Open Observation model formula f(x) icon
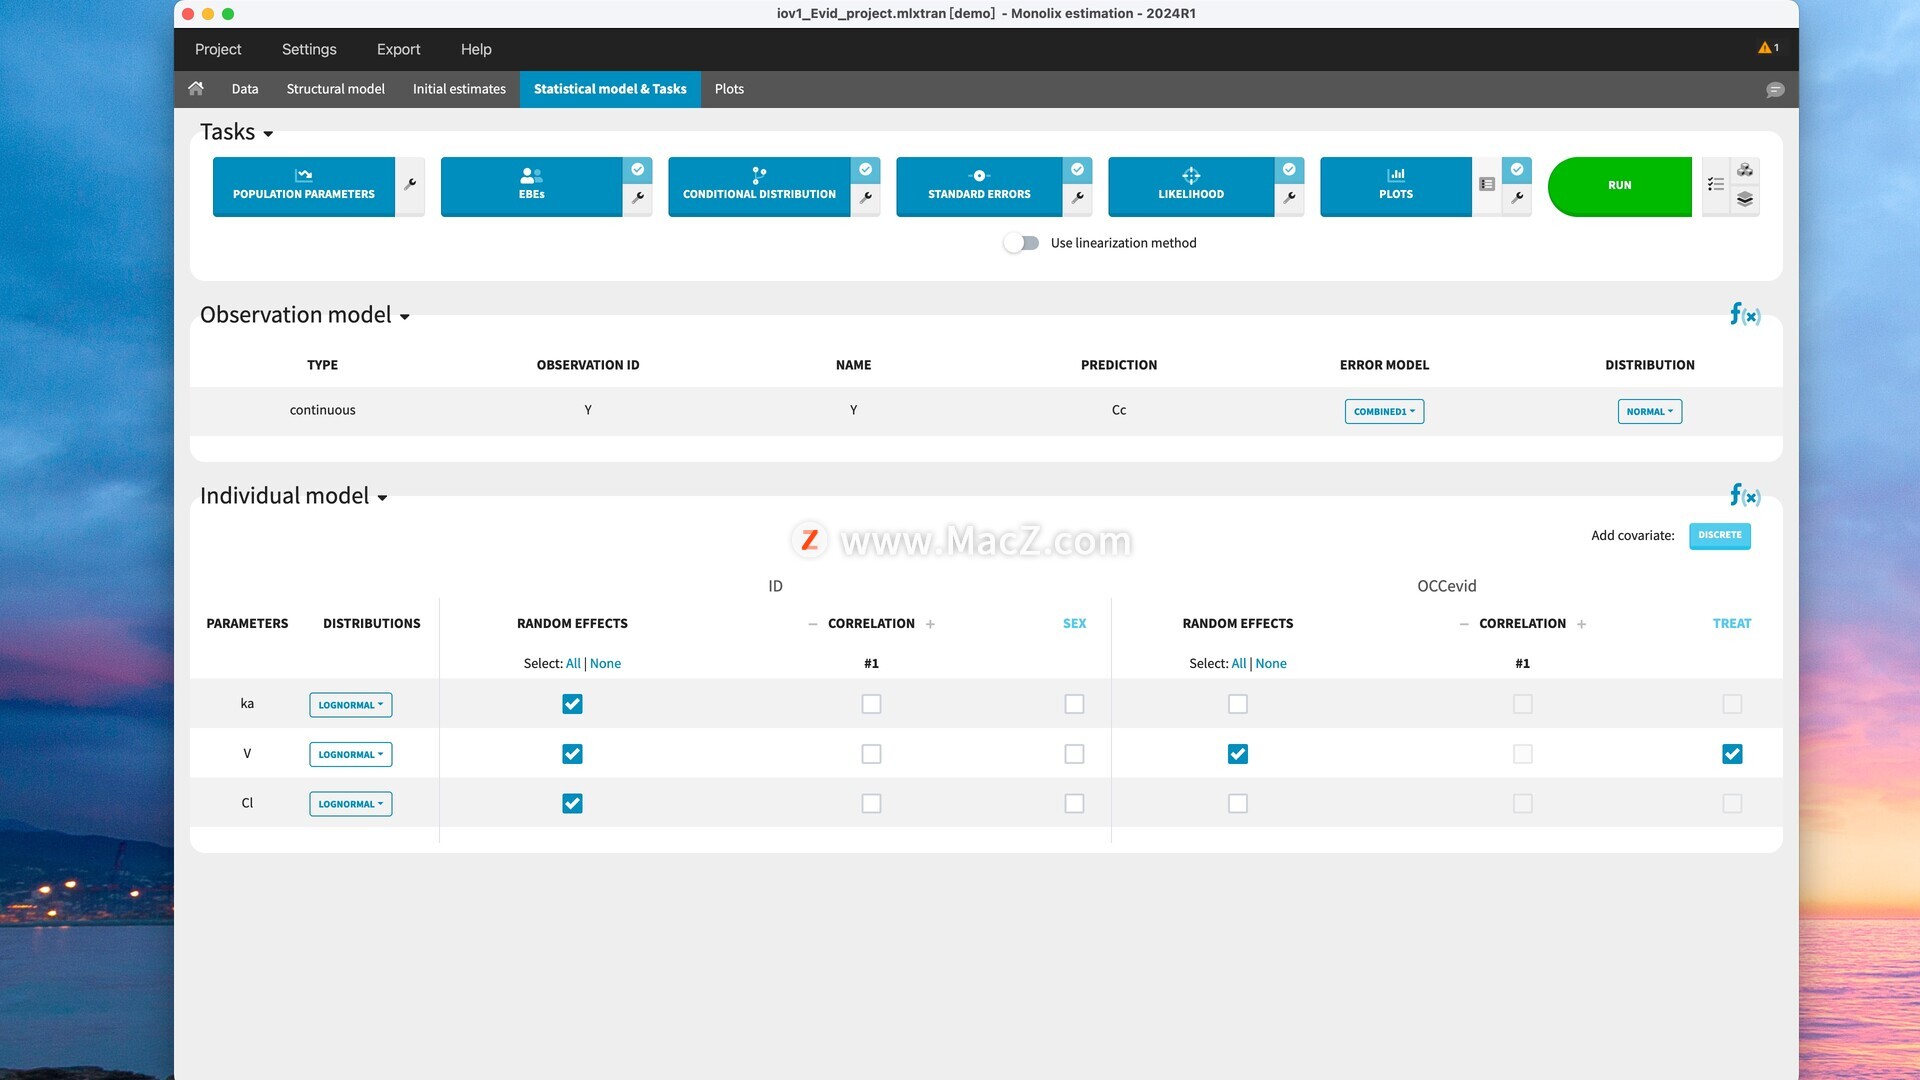Image resolution: width=1920 pixels, height=1080 pixels. (1745, 315)
